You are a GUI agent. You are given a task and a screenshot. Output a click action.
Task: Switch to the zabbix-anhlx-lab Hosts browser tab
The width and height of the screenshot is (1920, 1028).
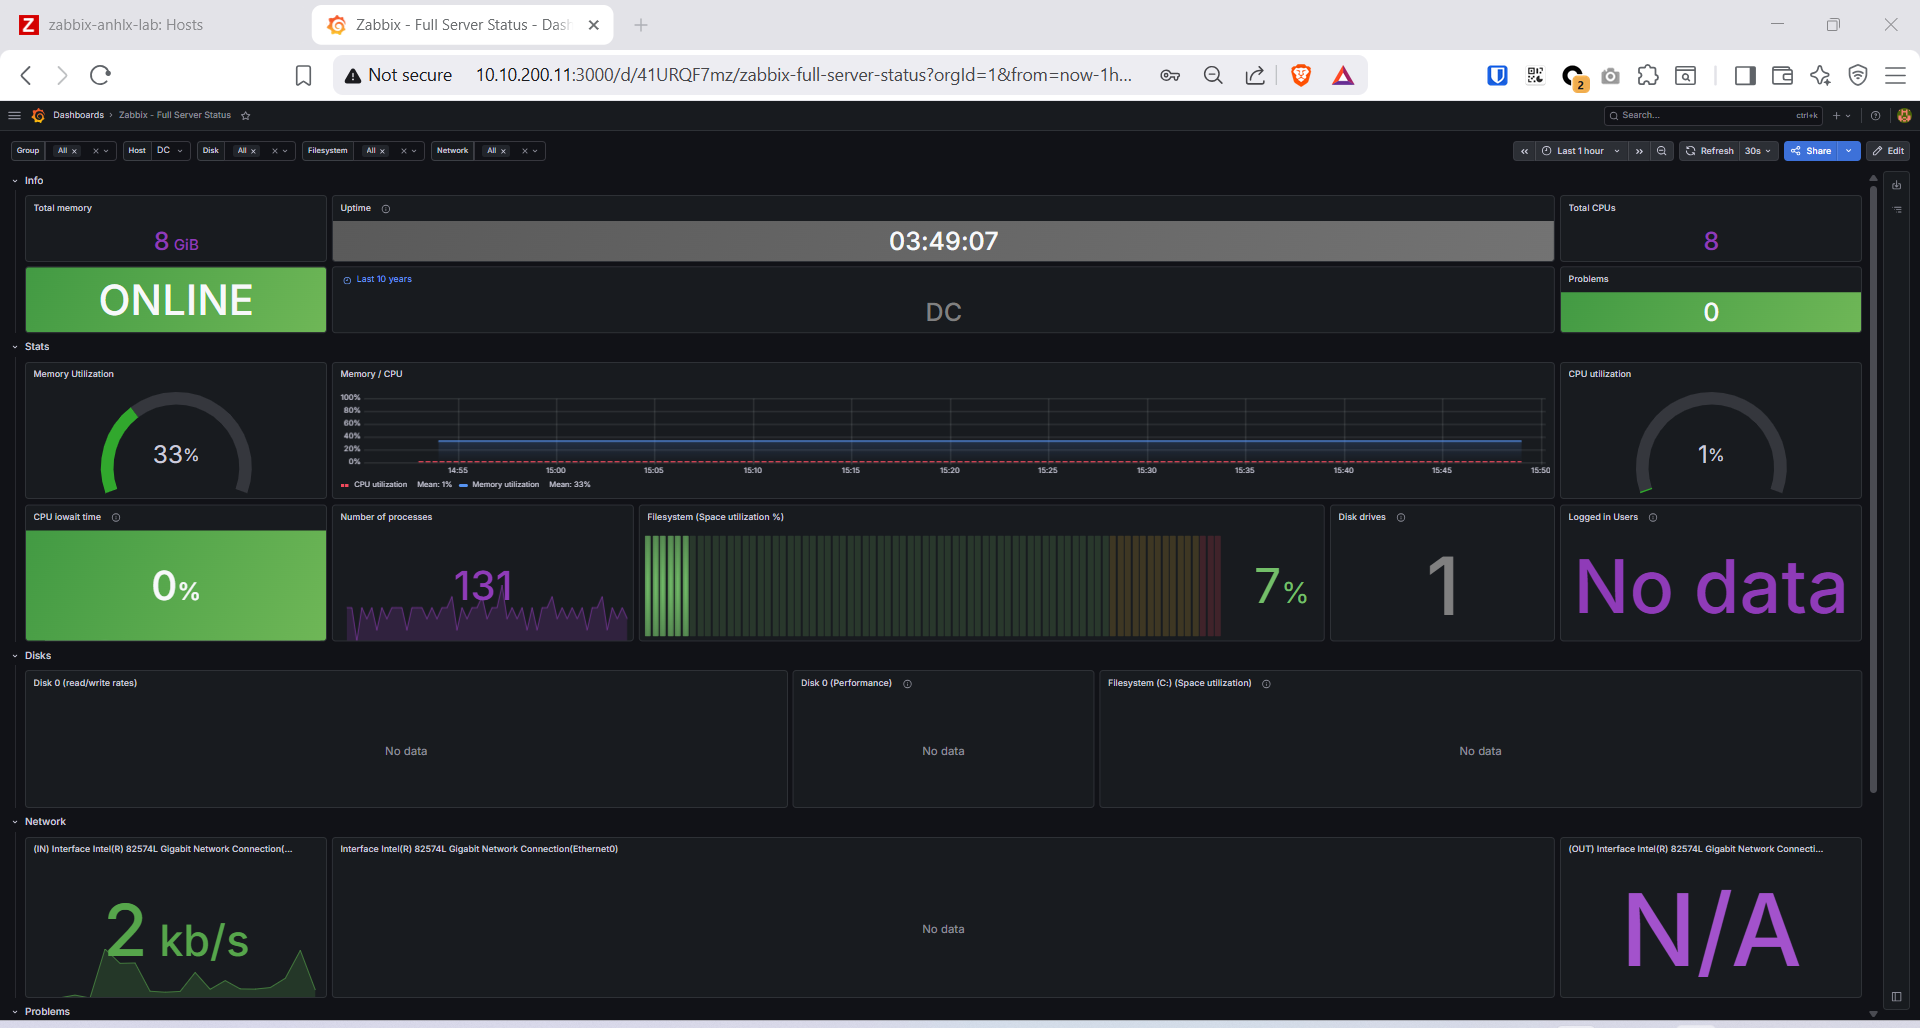point(125,25)
